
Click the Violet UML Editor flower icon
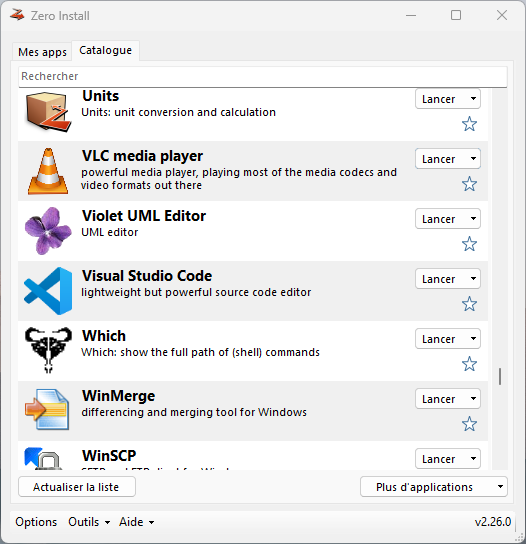click(x=48, y=231)
